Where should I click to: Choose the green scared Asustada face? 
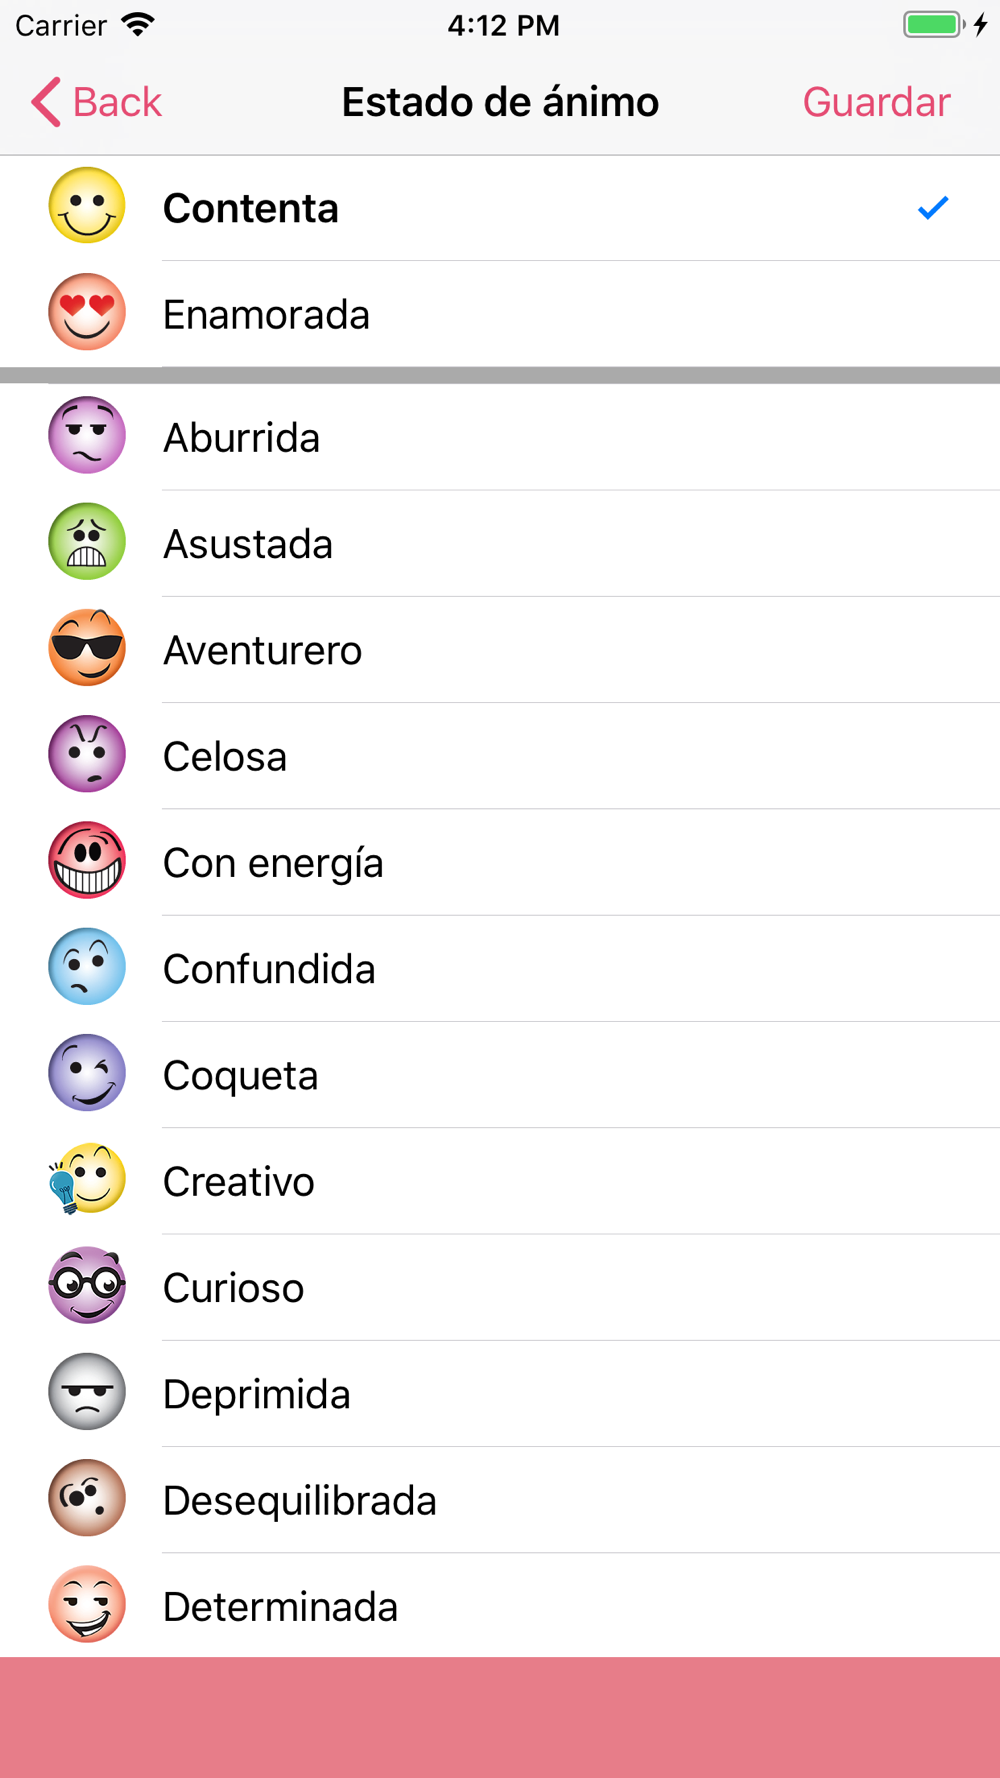[87, 542]
